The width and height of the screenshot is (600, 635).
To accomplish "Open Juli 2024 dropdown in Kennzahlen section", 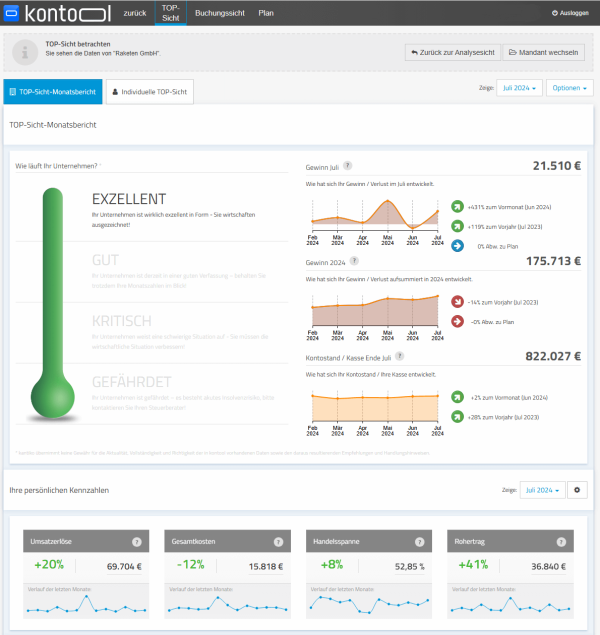I will coord(542,490).
